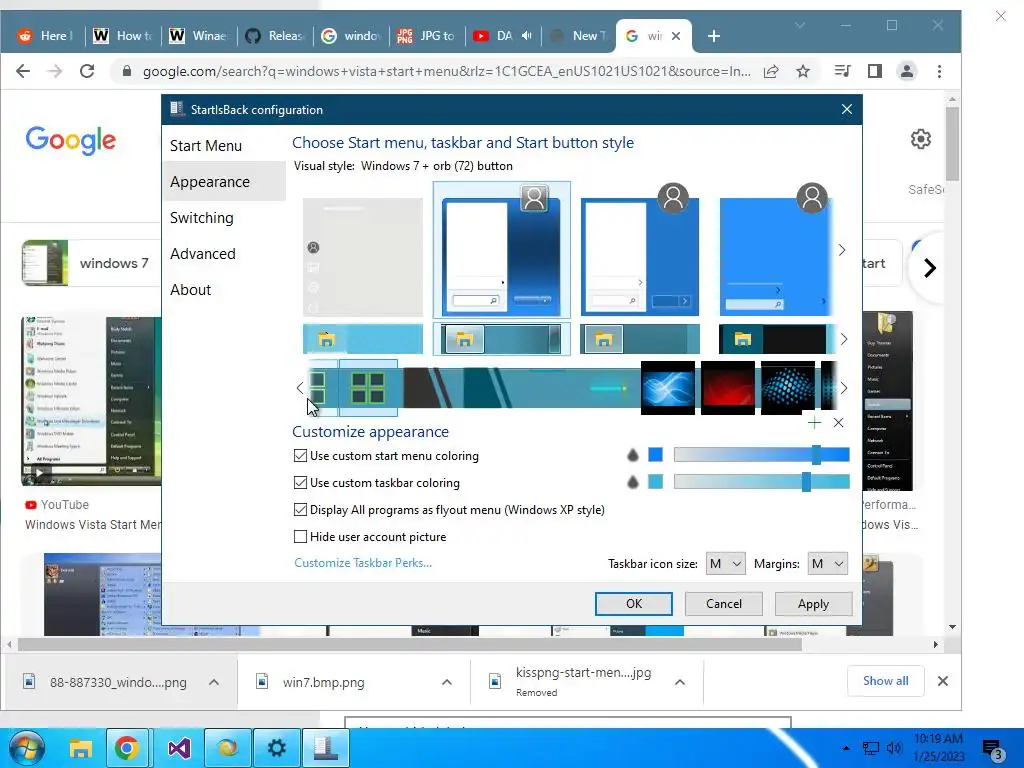Bookmark this page with the star icon
This screenshot has width=1024, height=768.
(x=803, y=71)
